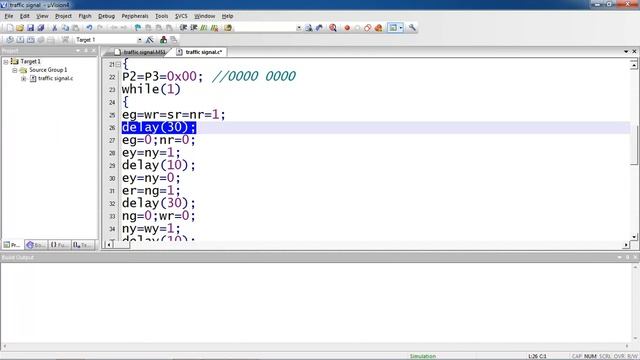640x360 pixels.
Task: Open the Peripherals menu
Action: tap(135, 16)
